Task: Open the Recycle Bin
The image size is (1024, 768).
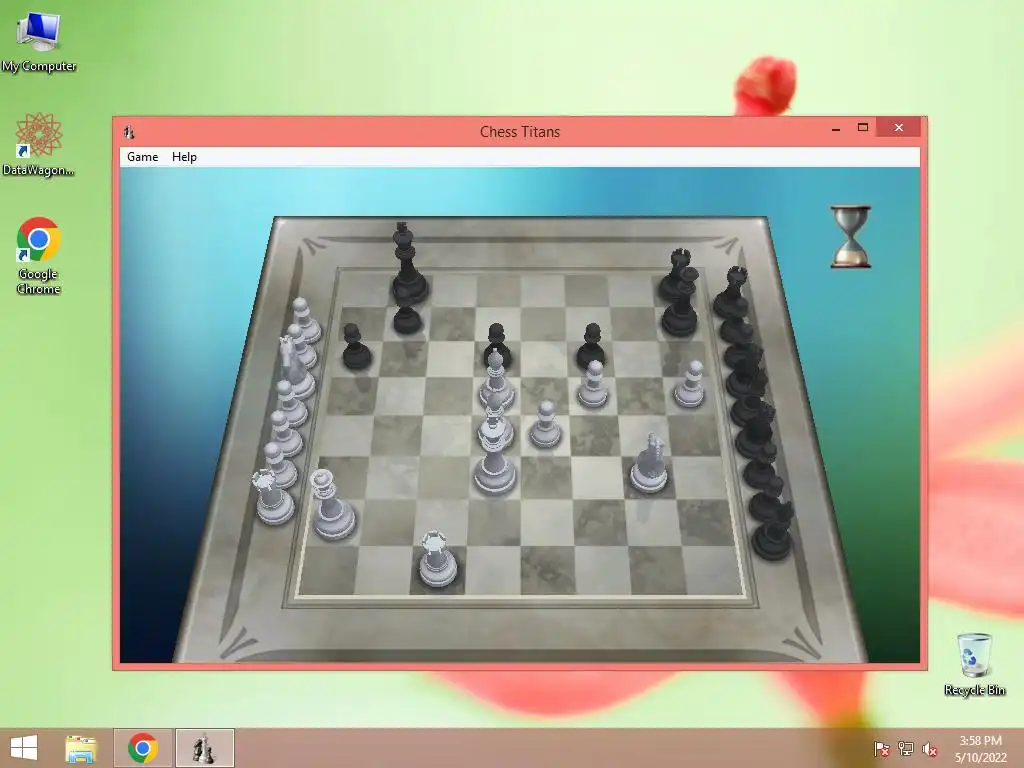Action: (974, 664)
